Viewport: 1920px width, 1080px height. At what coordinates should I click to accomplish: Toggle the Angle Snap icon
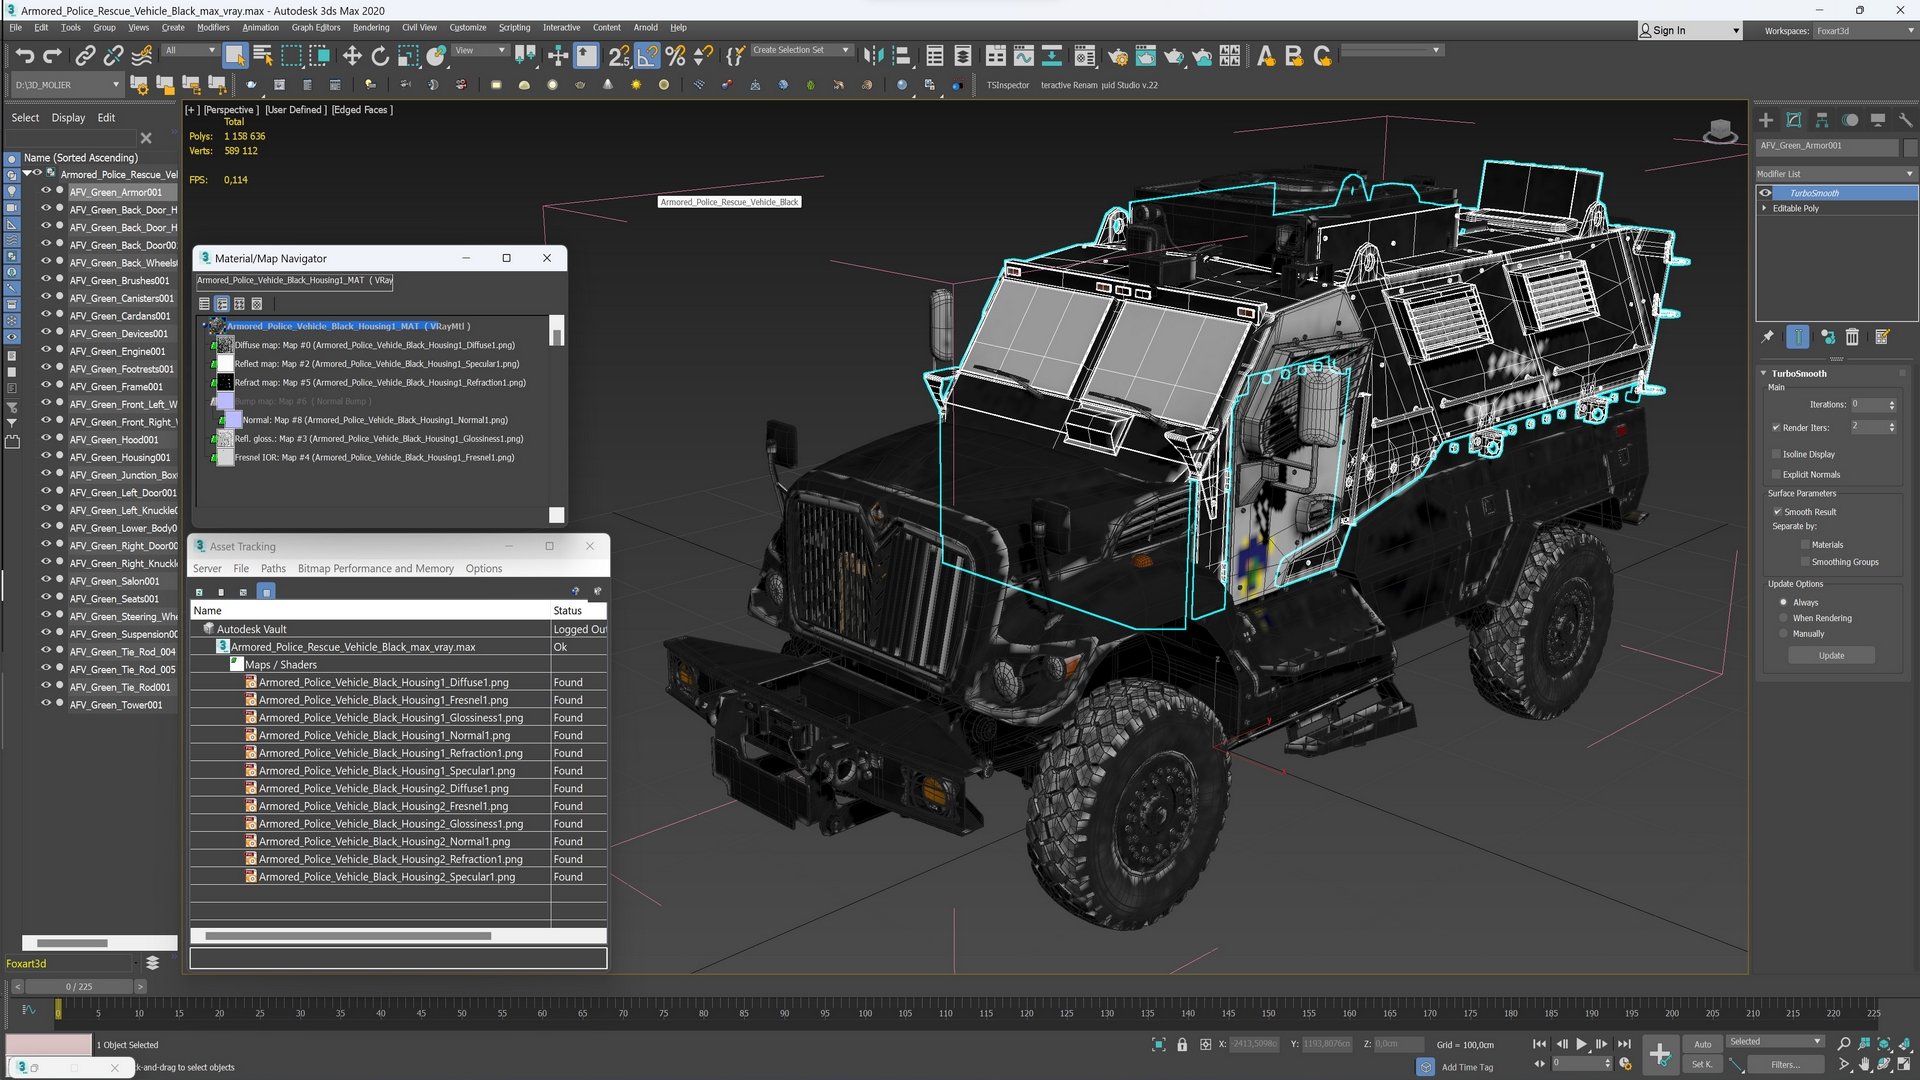pyautogui.click(x=647, y=56)
